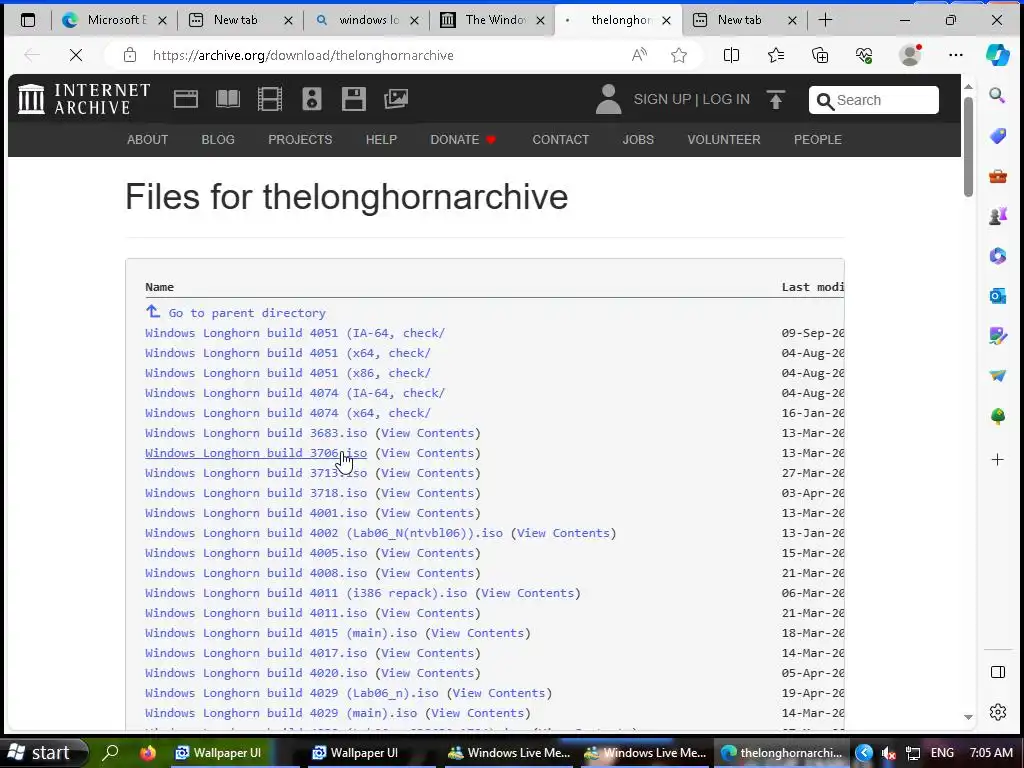Open first Wallpaper UI taskbar item
Screen dimensions: 1024x768
point(218,752)
